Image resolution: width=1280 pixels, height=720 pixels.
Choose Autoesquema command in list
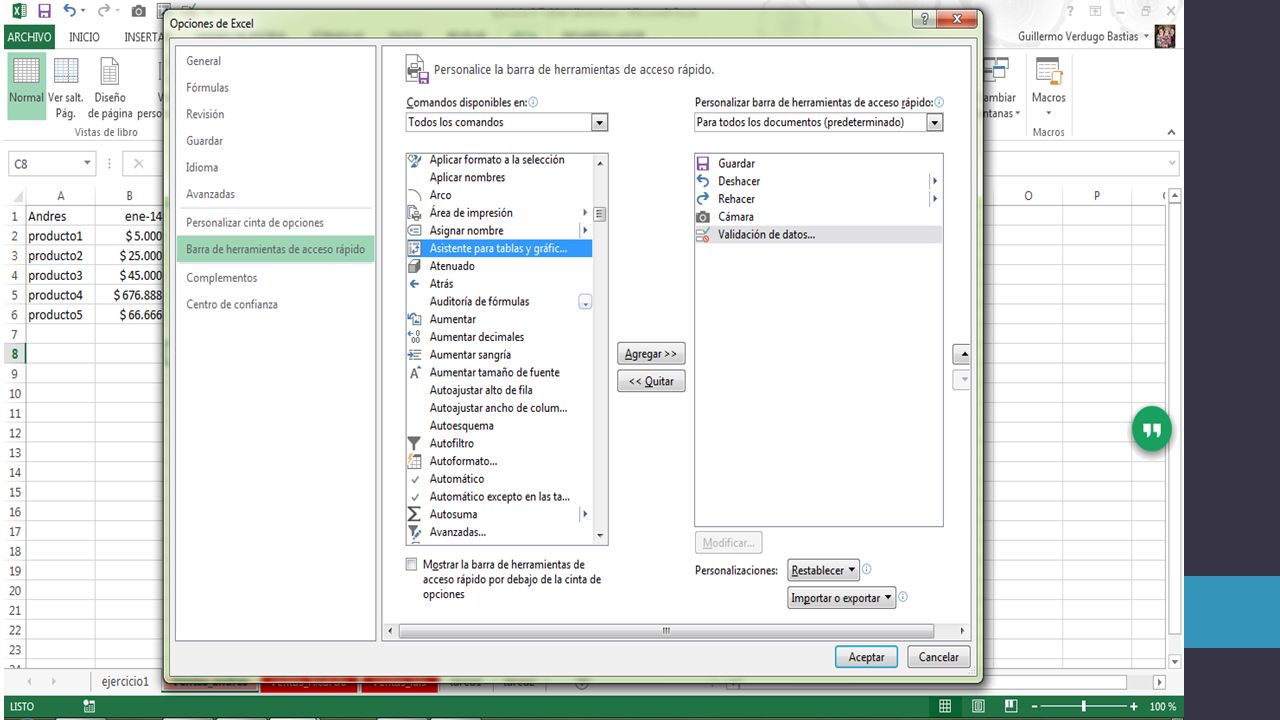(499, 426)
